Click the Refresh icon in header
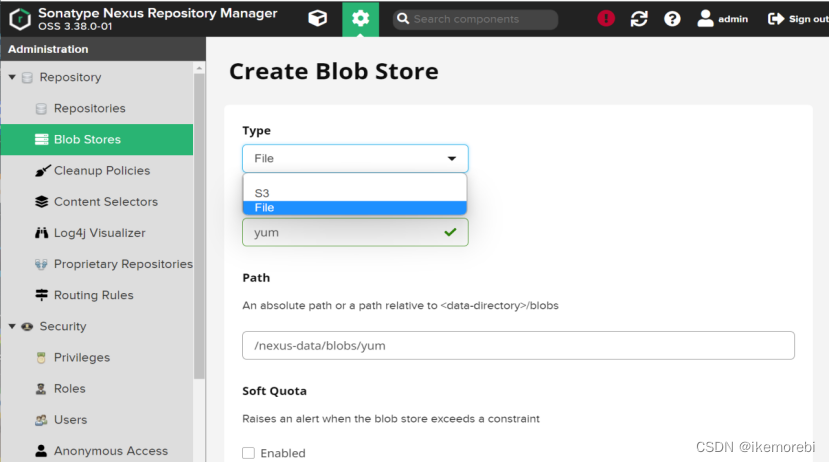 point(639,19)
